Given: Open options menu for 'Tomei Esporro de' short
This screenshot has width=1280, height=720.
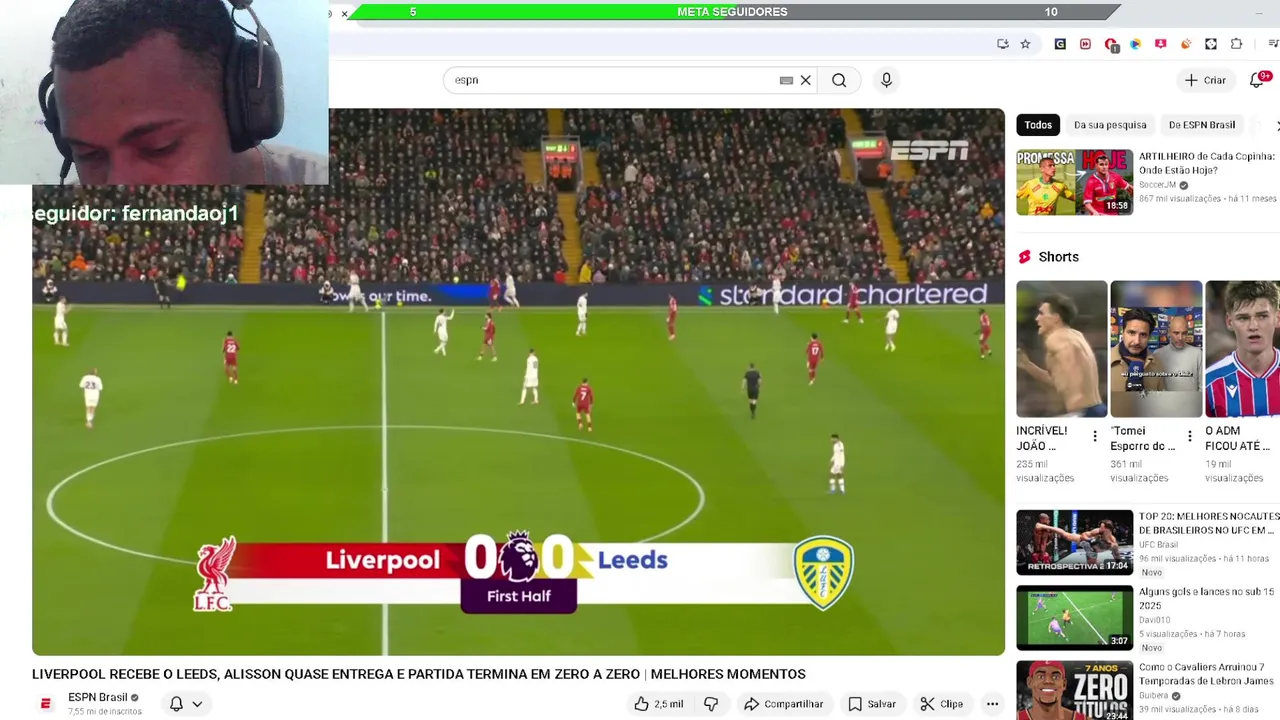Looking at the screenshot, I should click(1190, 436).
